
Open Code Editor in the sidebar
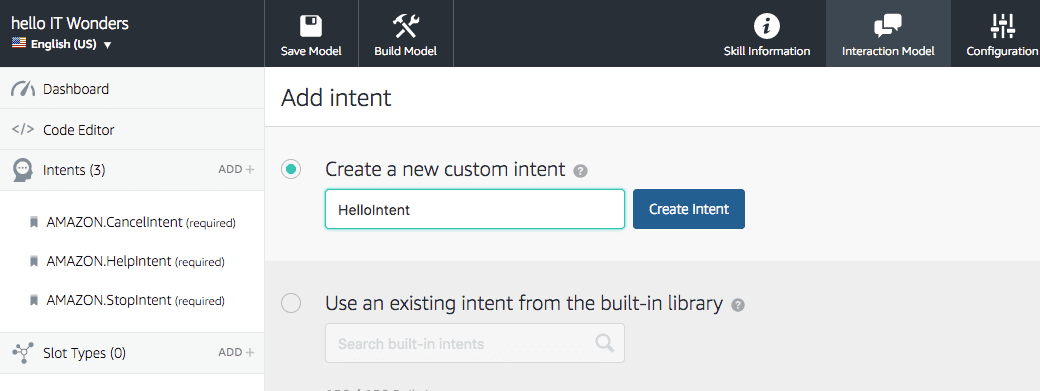click(132, 129)
